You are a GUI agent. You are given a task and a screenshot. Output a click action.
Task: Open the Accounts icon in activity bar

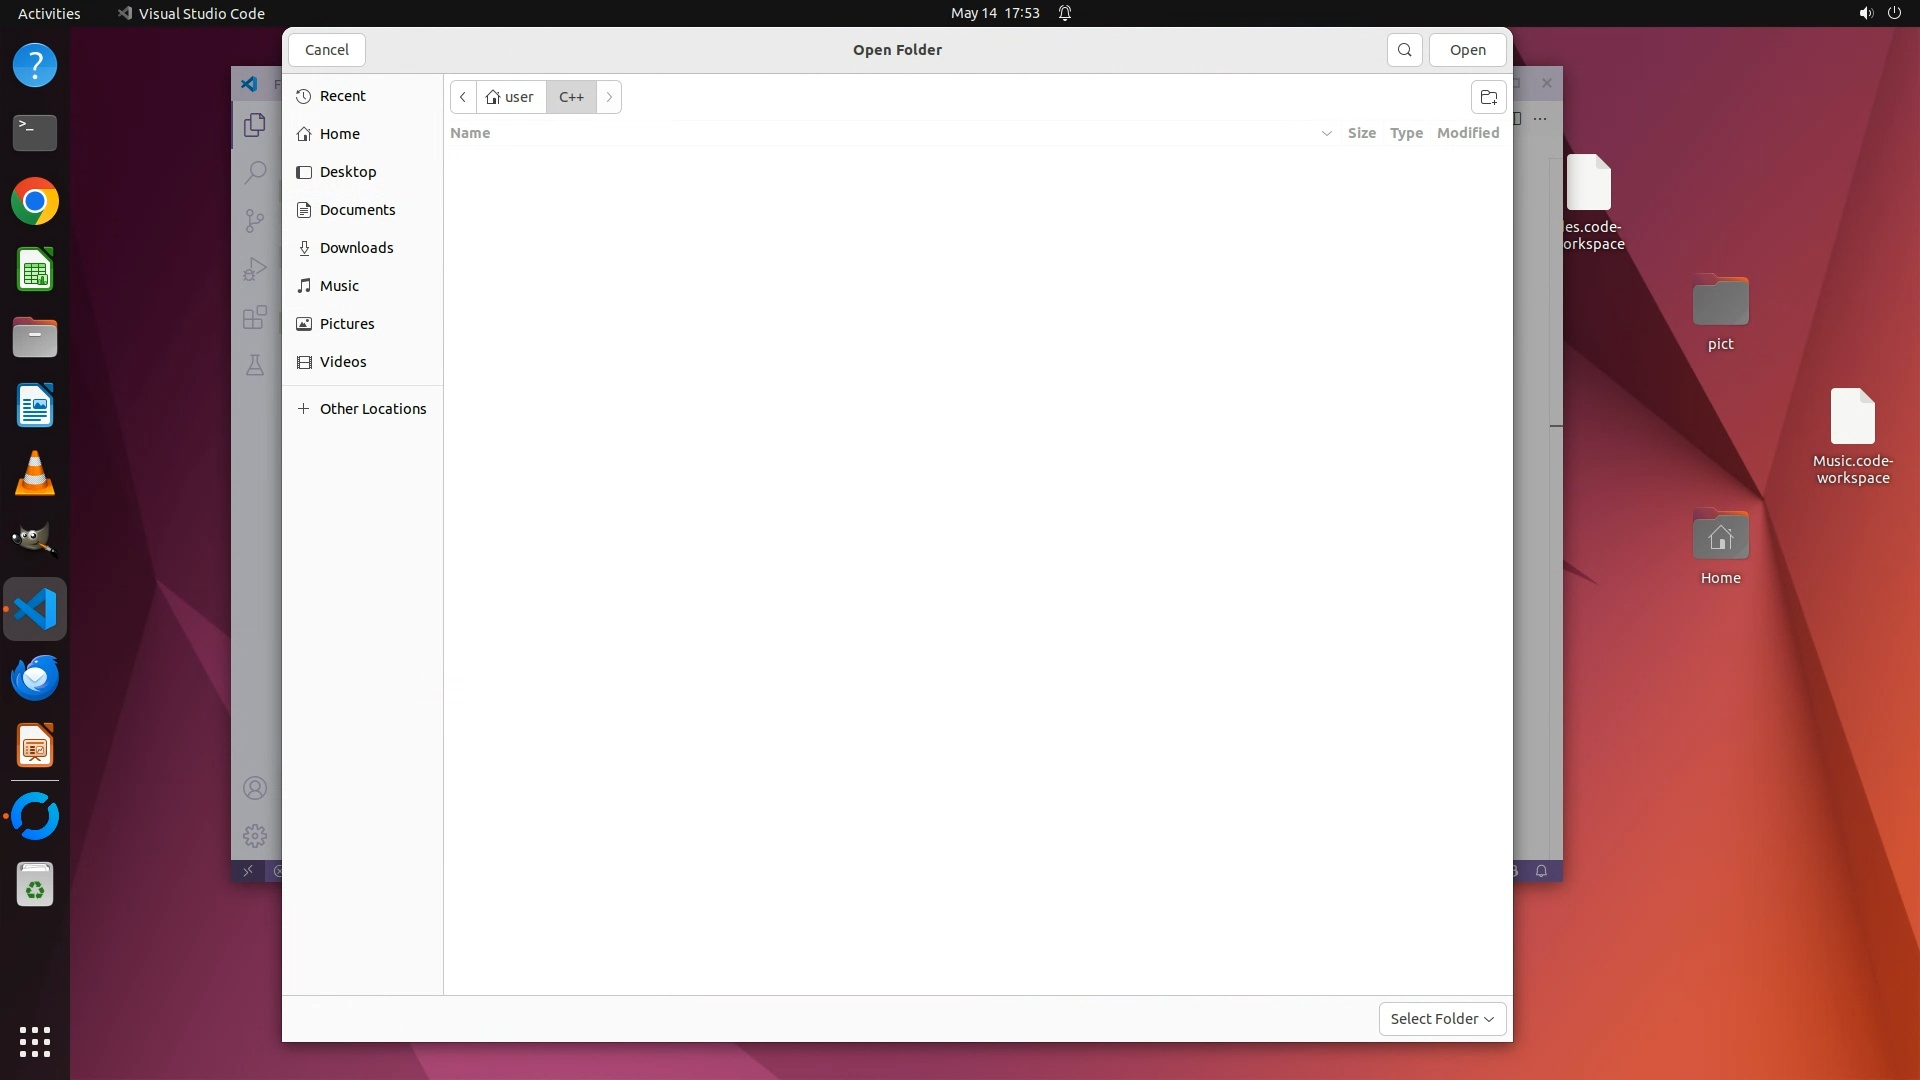click(x=255, y=788)
